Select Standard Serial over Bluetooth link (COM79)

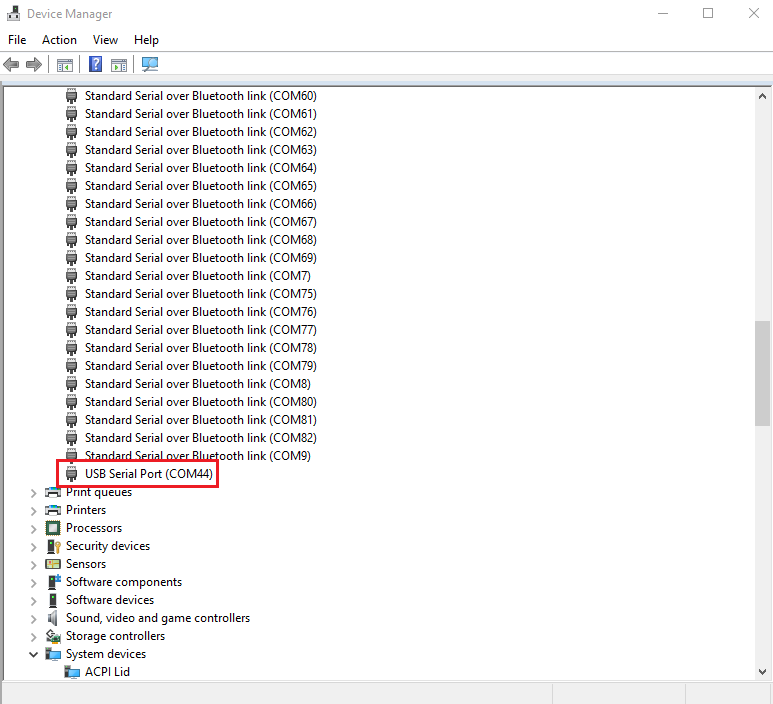coord(201,366)
